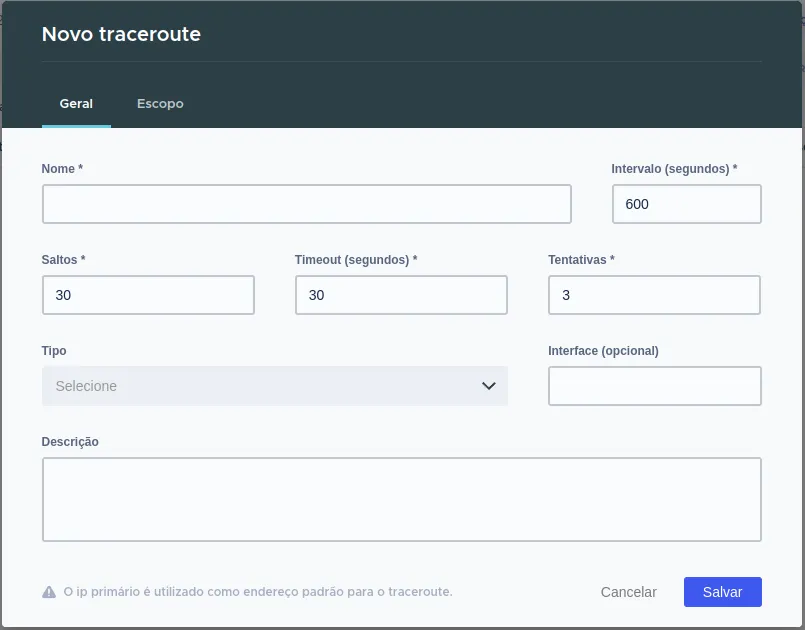Open the Escopo tab
805x630 pixels.
[160, 104]
